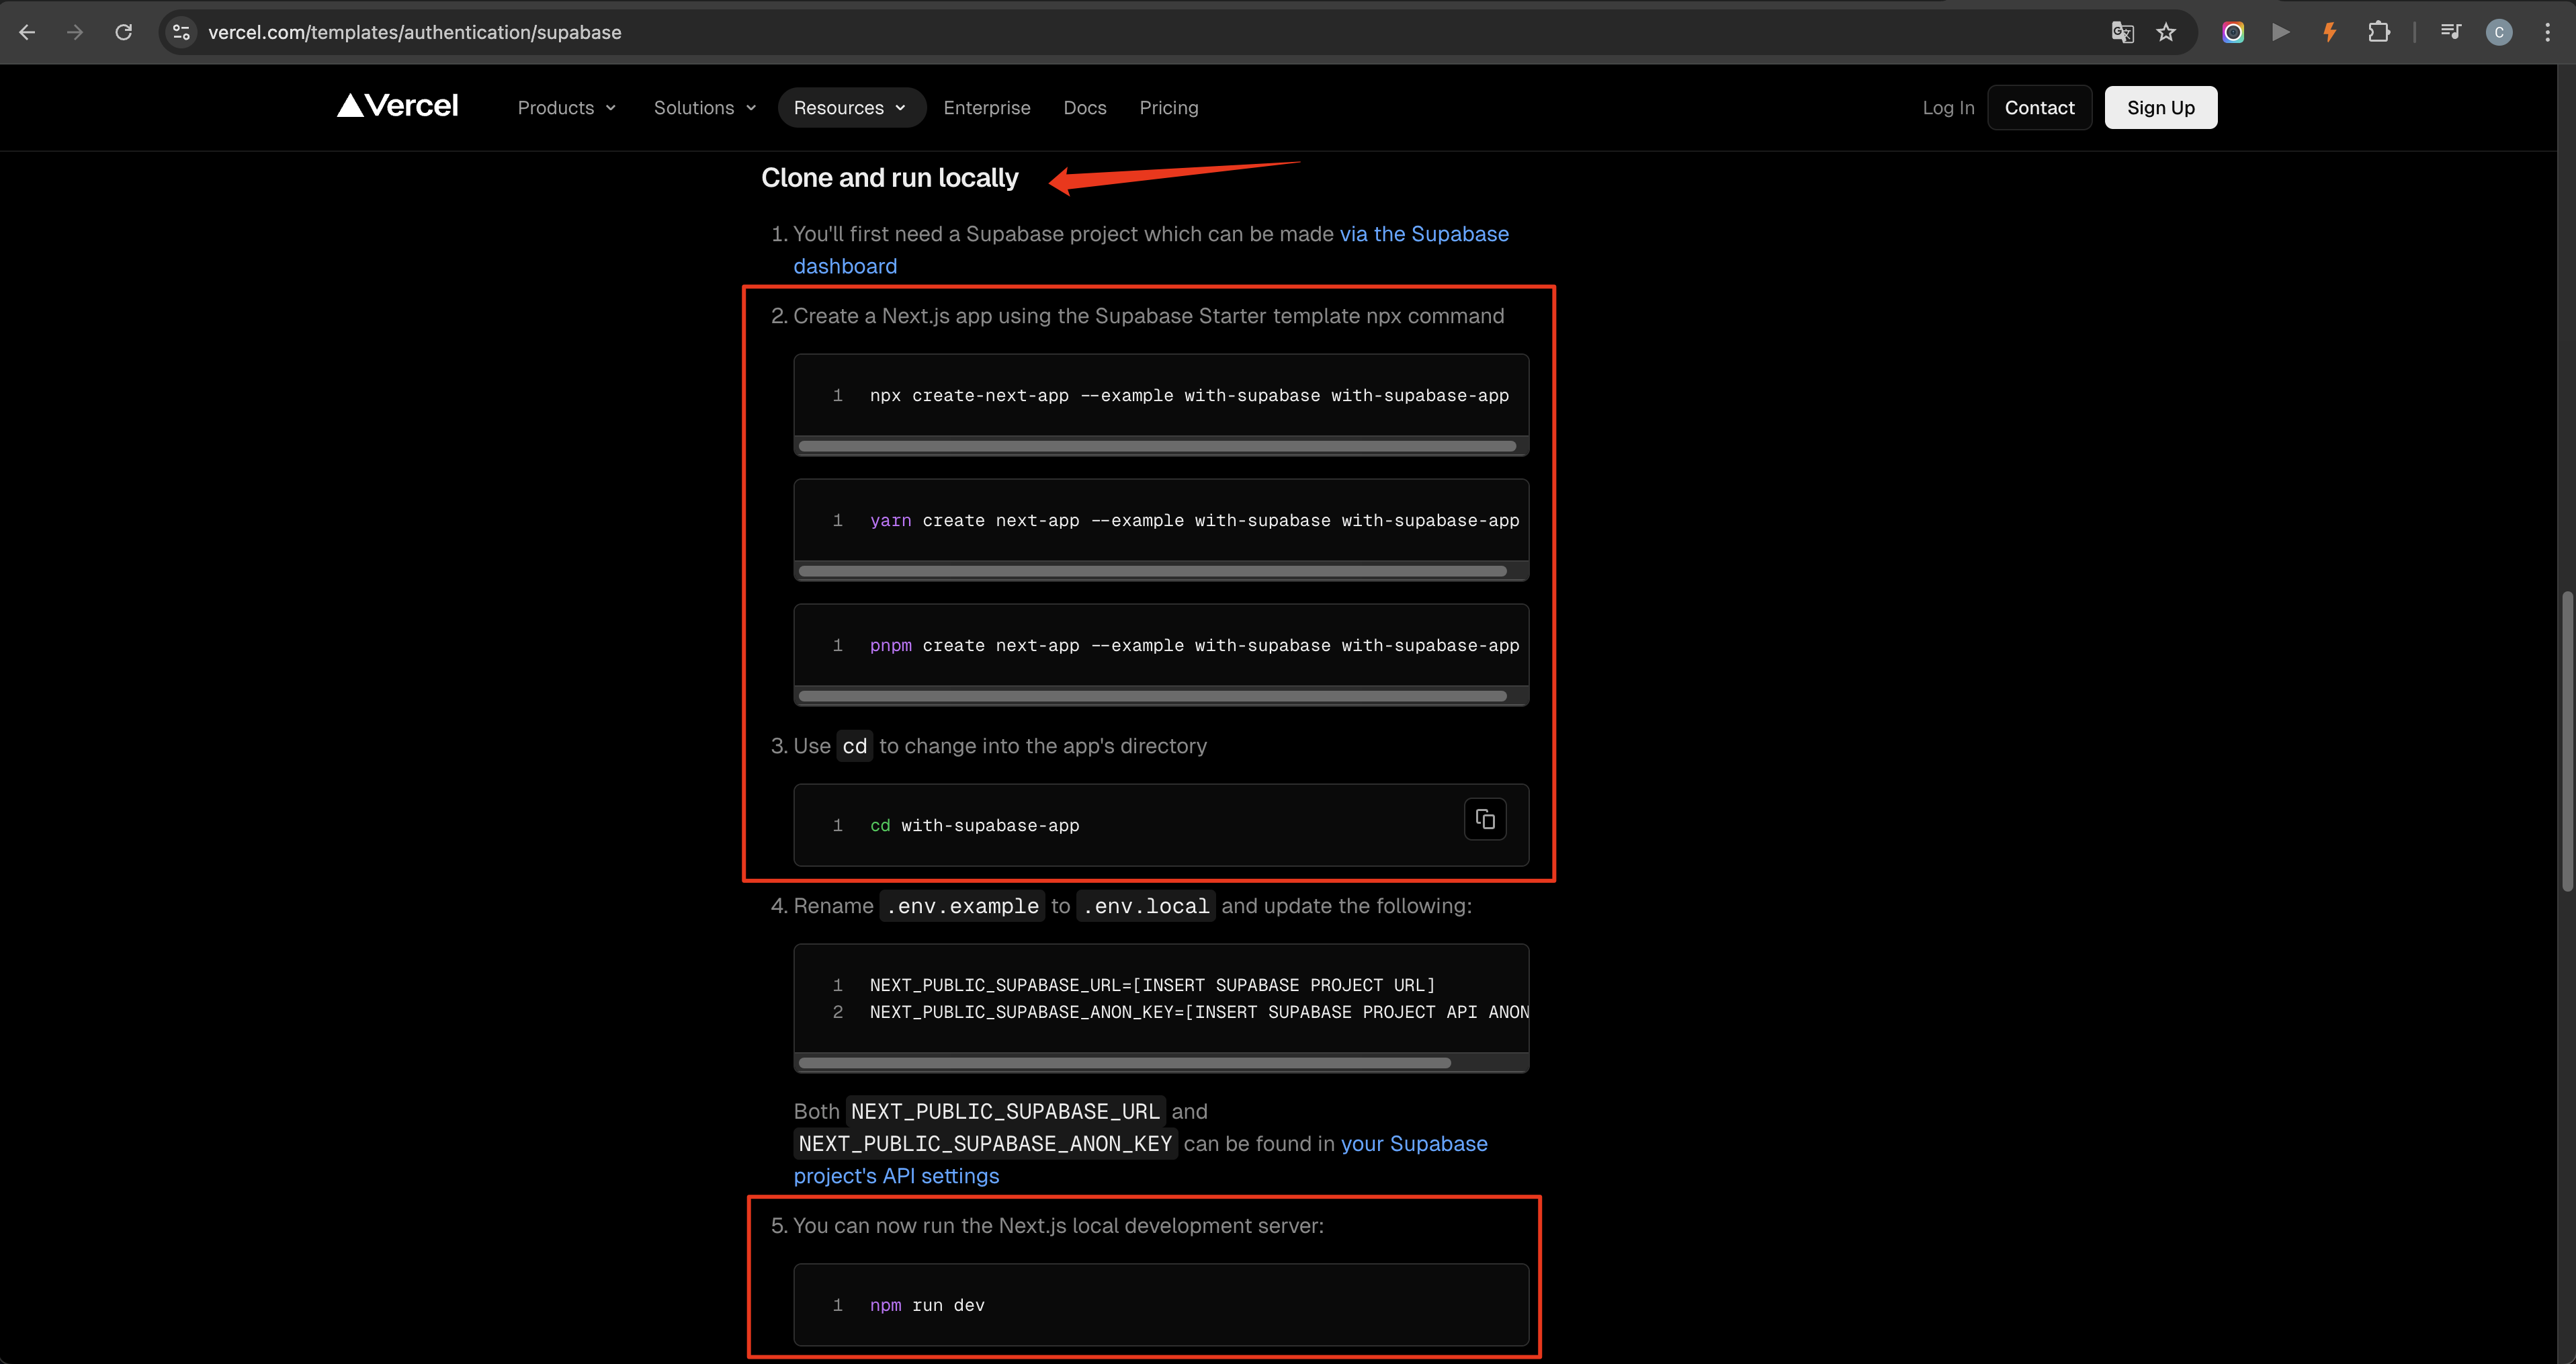Click horizontal scrollbar under yarn command
Screen dimensions: 2576x1364
1152,571
